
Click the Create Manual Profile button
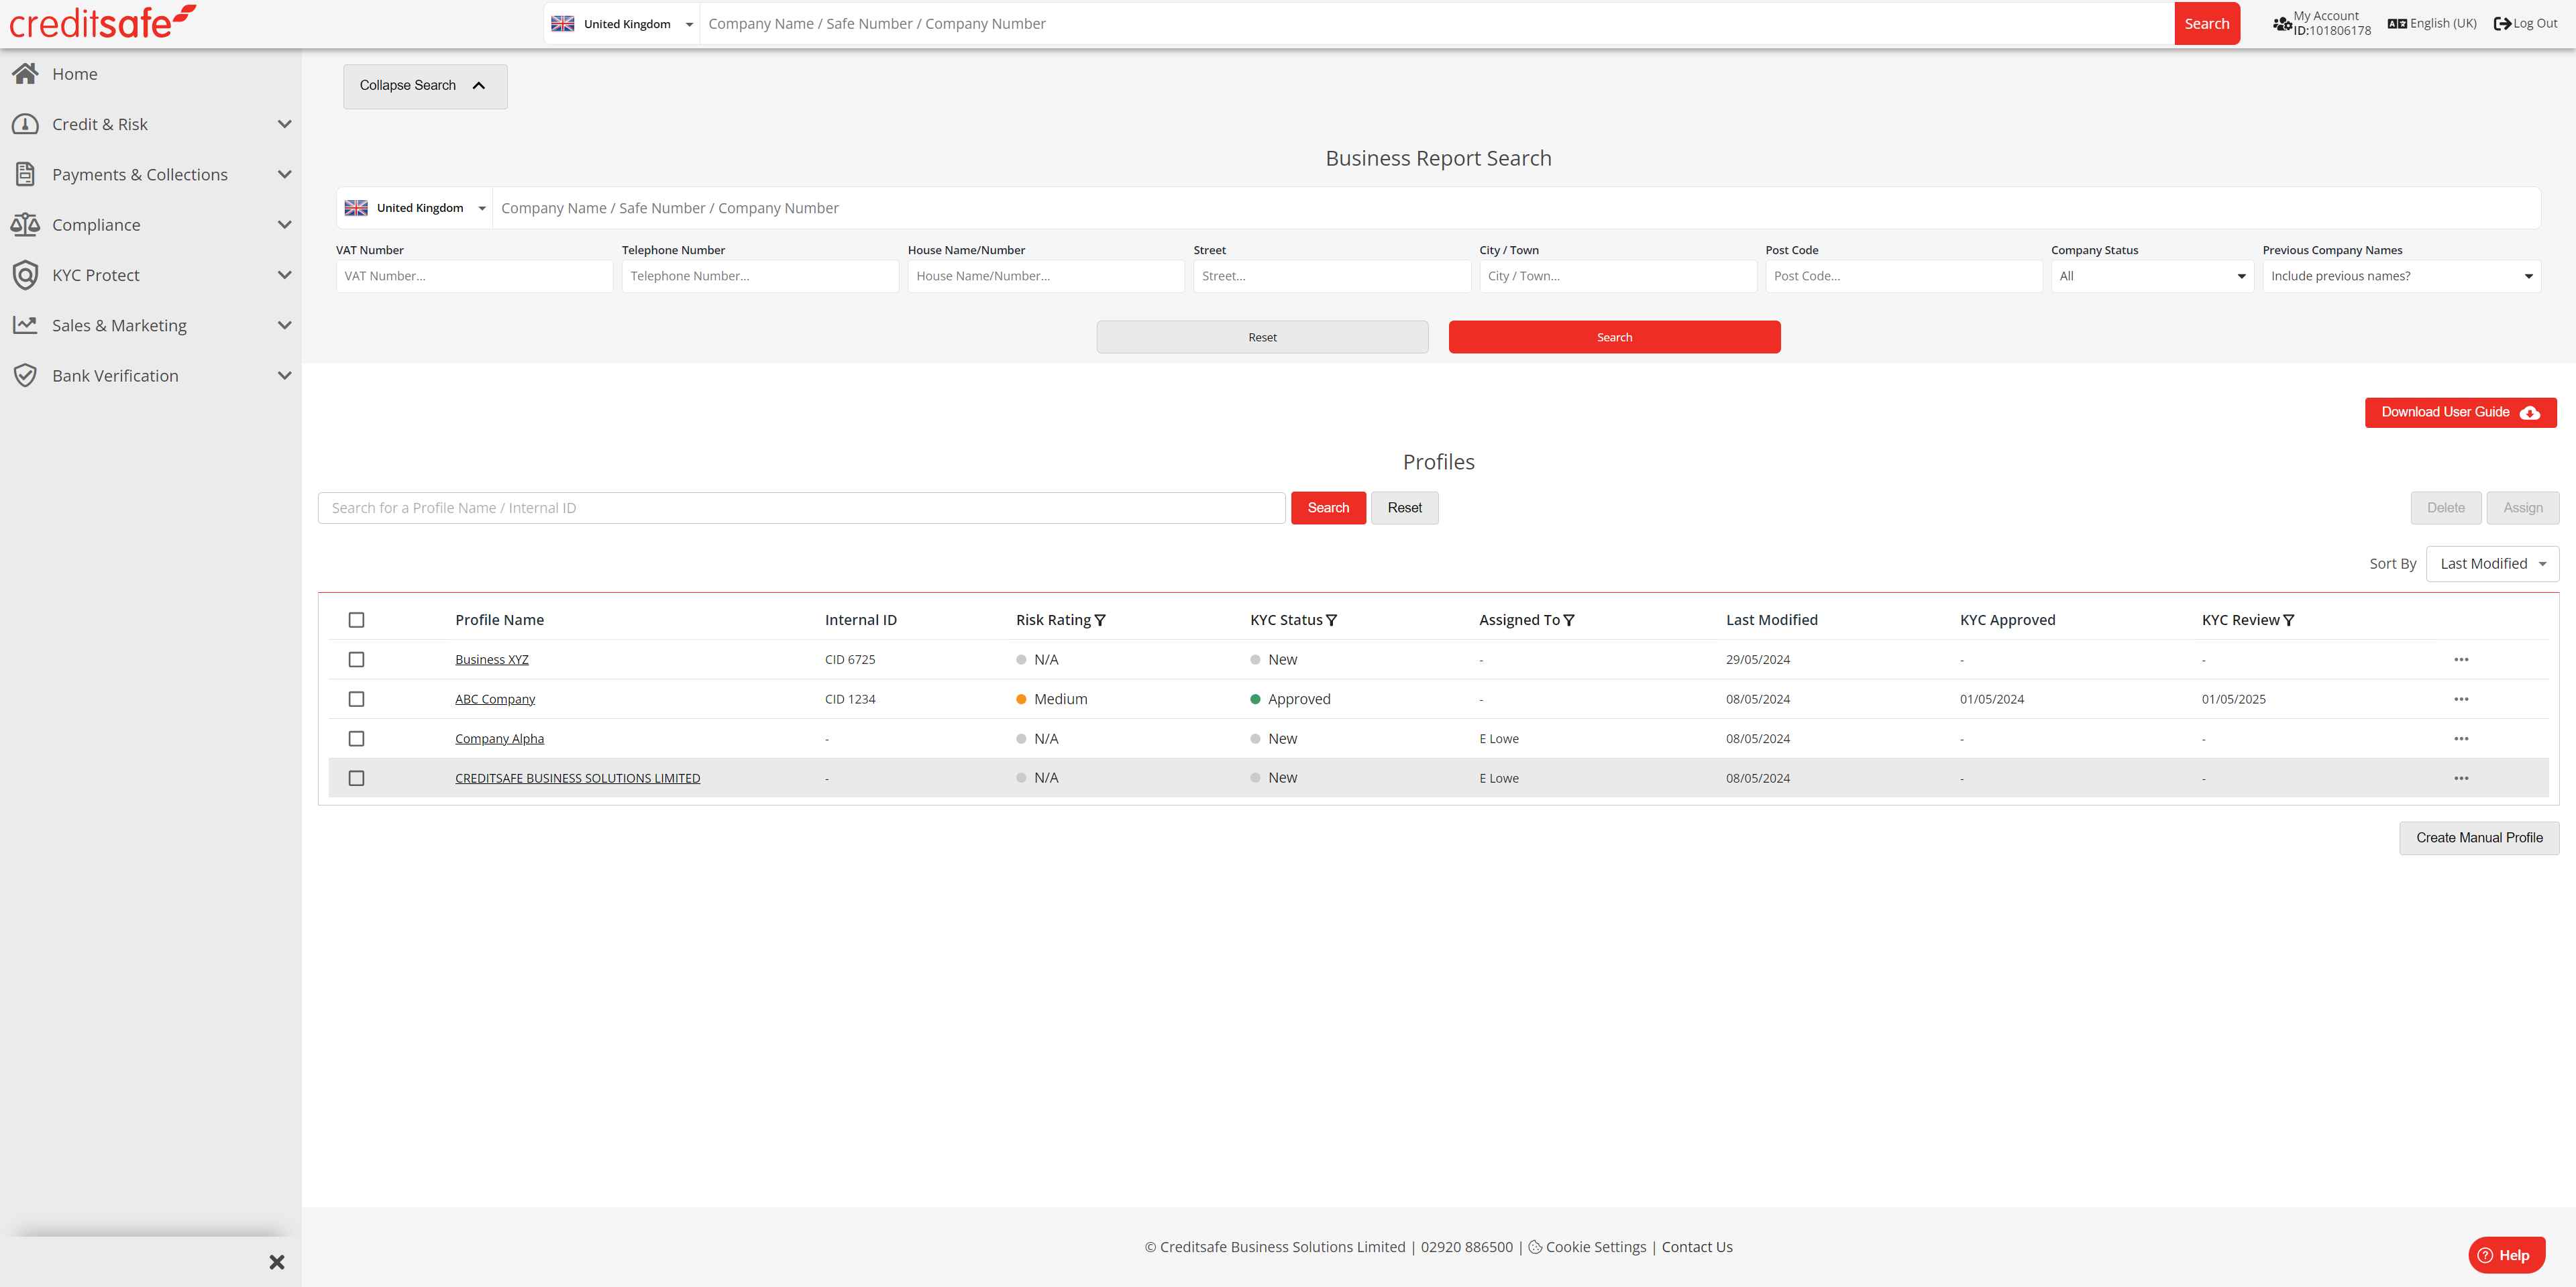tap(2479, 838)
